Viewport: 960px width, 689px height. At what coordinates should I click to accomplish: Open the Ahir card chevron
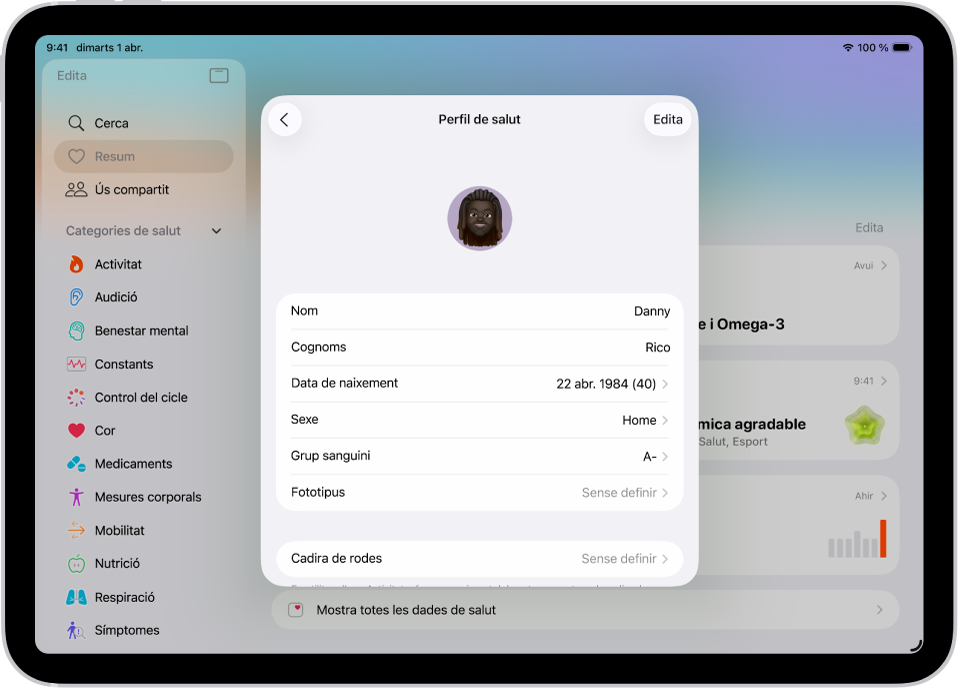point(883,496)
